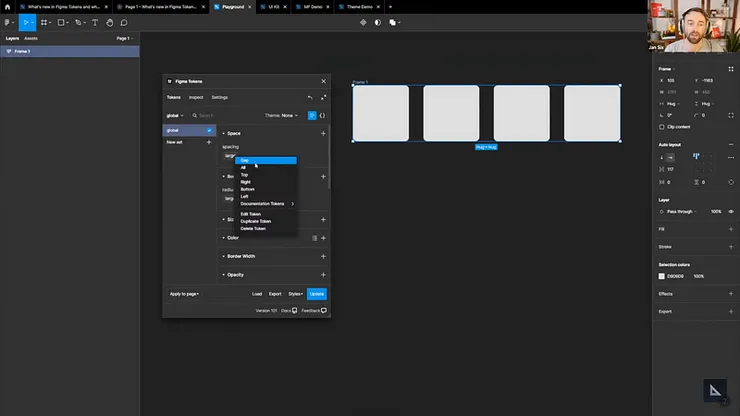Viewport: 740px width, 416px height.
Task: Add a new token in Space section
Action: click(x=323, y=133)
